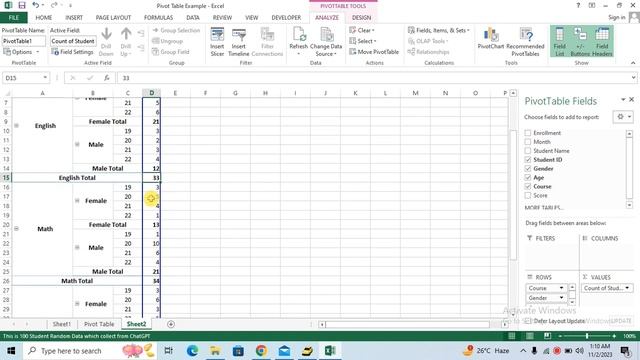
Task: Open the DESIGN PivotTable tab
Action: point(362,18)
